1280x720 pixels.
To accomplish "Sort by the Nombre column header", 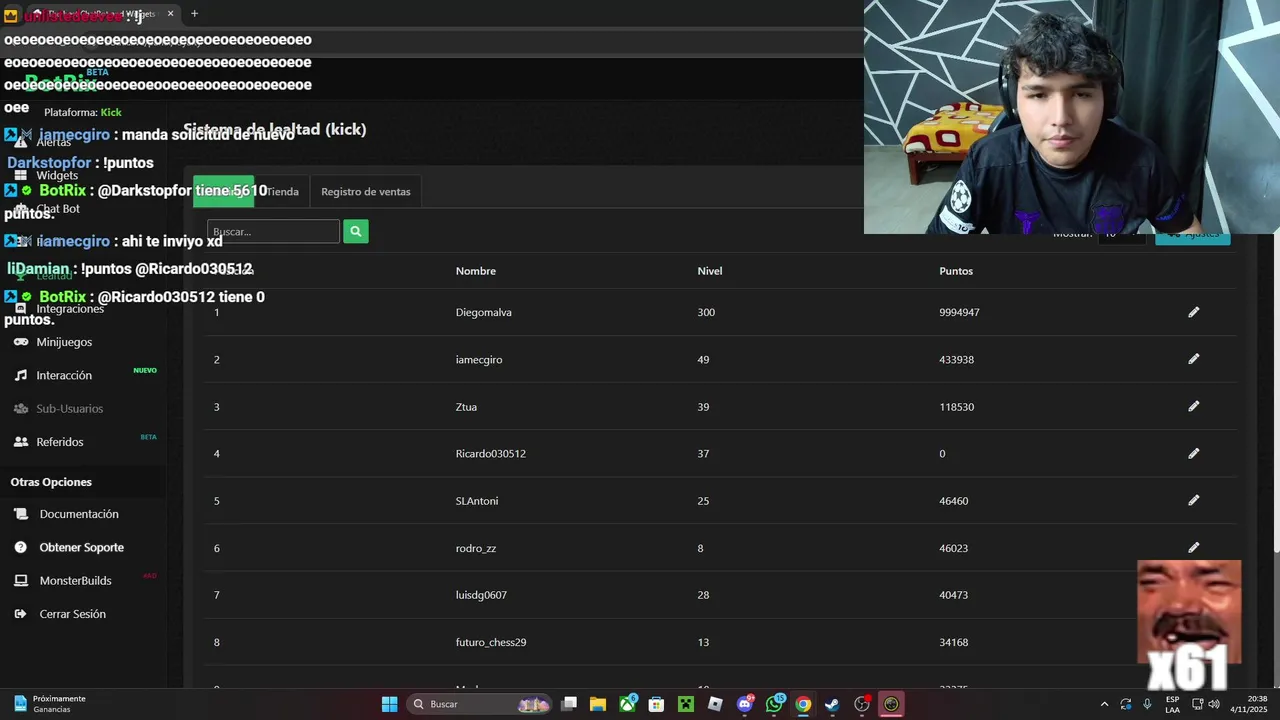I will 476,271.
